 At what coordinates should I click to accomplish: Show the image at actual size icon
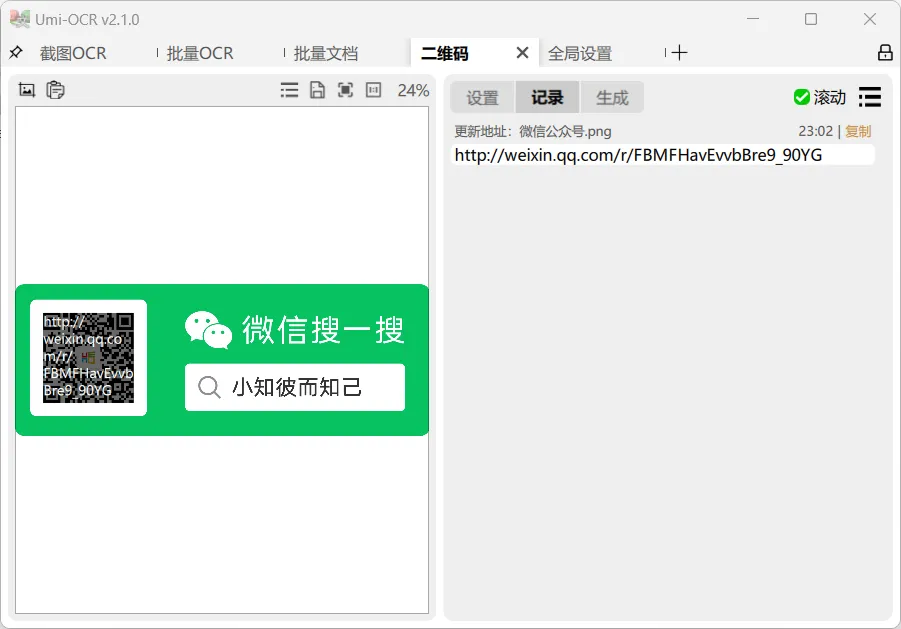[x=374, y=90]
